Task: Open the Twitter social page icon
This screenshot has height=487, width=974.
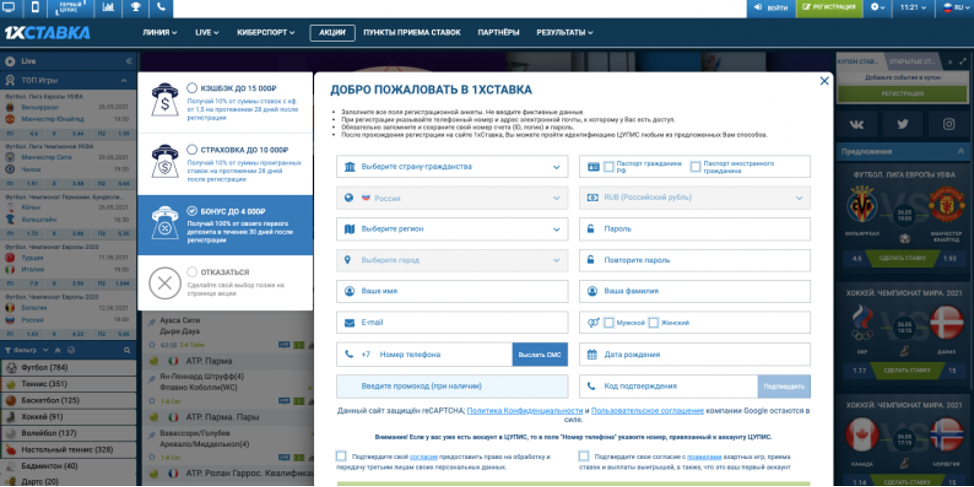Action: click(903, 124)
